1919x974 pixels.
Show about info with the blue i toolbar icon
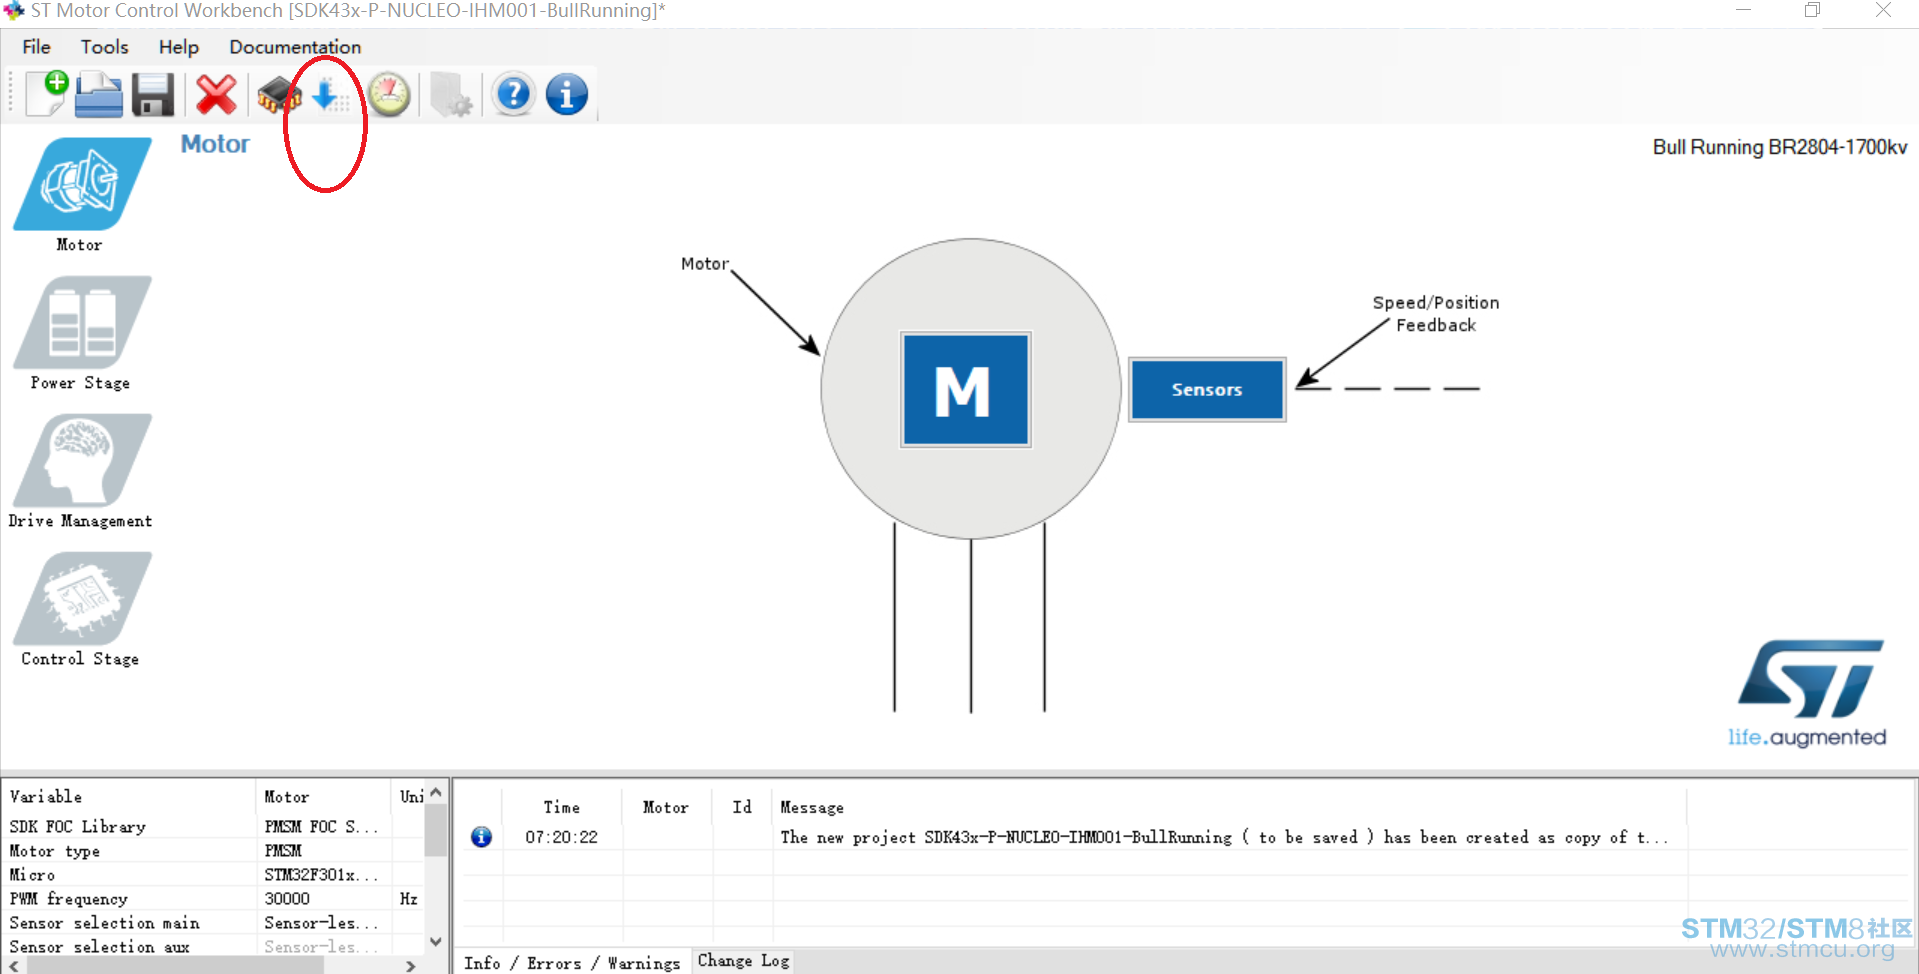(567, 95)
